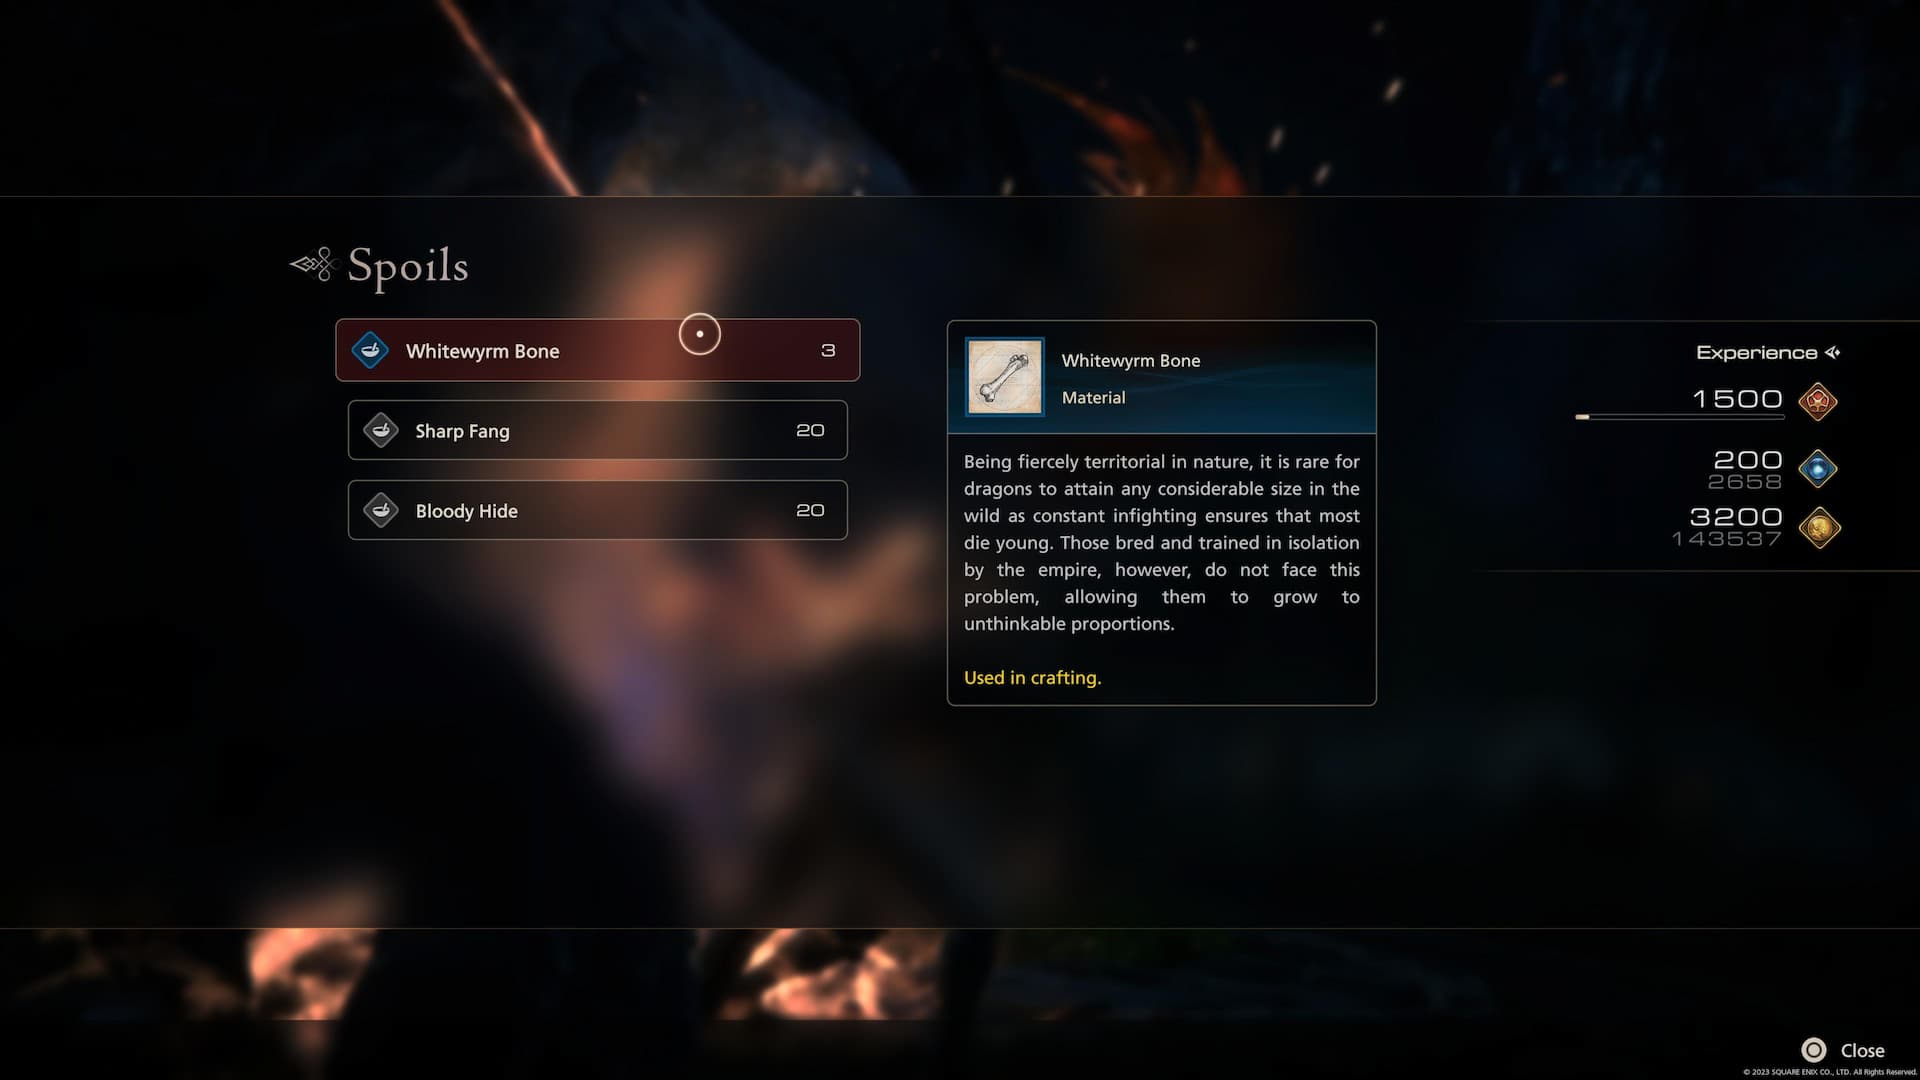Select the Whitewyrm Bone spoil item
The image size is (1920, 1080).
596,349
